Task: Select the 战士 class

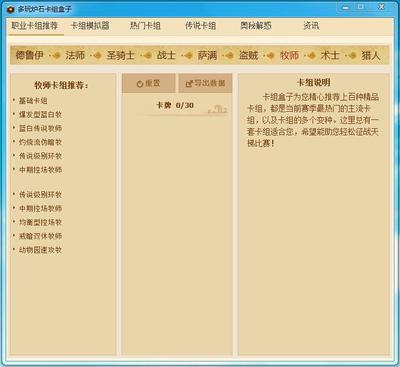Action: point(166,55)
